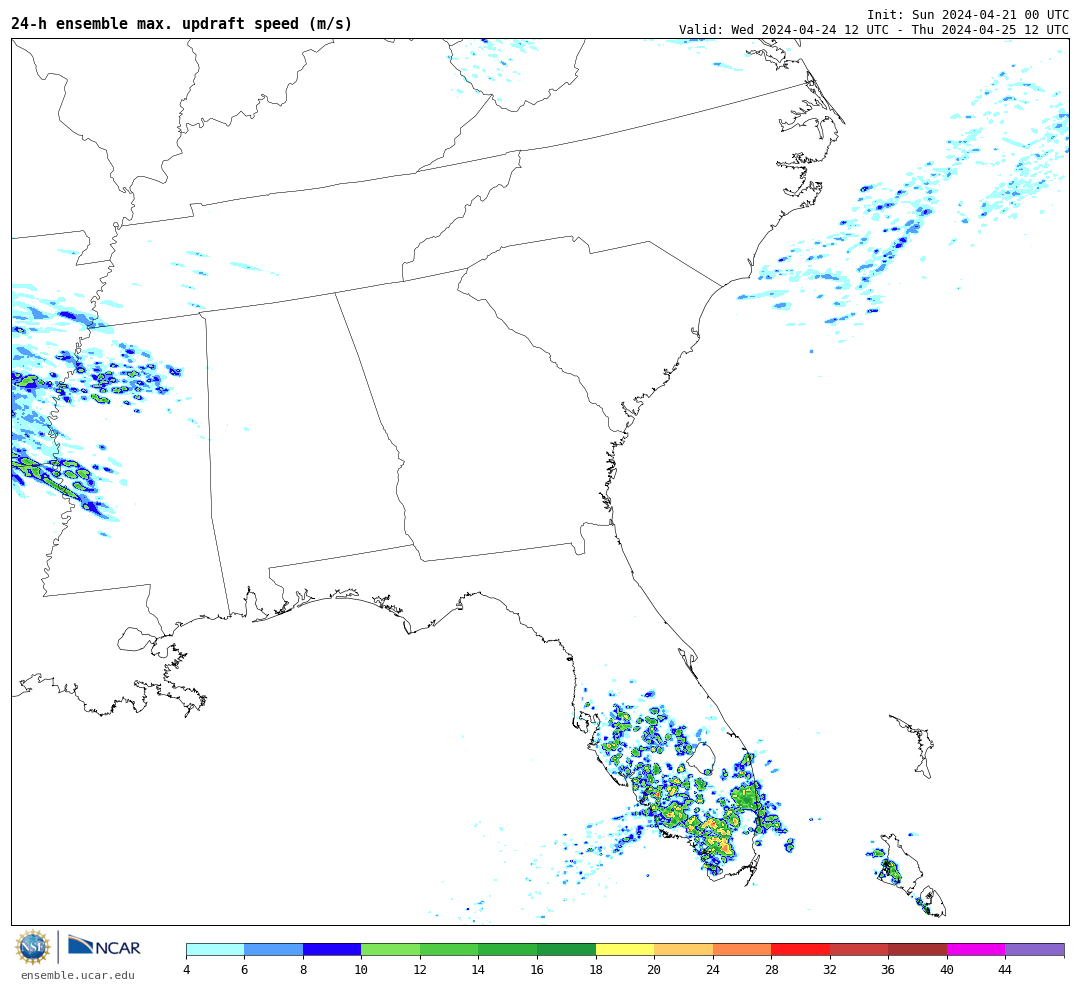1080x988 pixels.
Task: Click the colorbar label '10'
Action: 361,969
